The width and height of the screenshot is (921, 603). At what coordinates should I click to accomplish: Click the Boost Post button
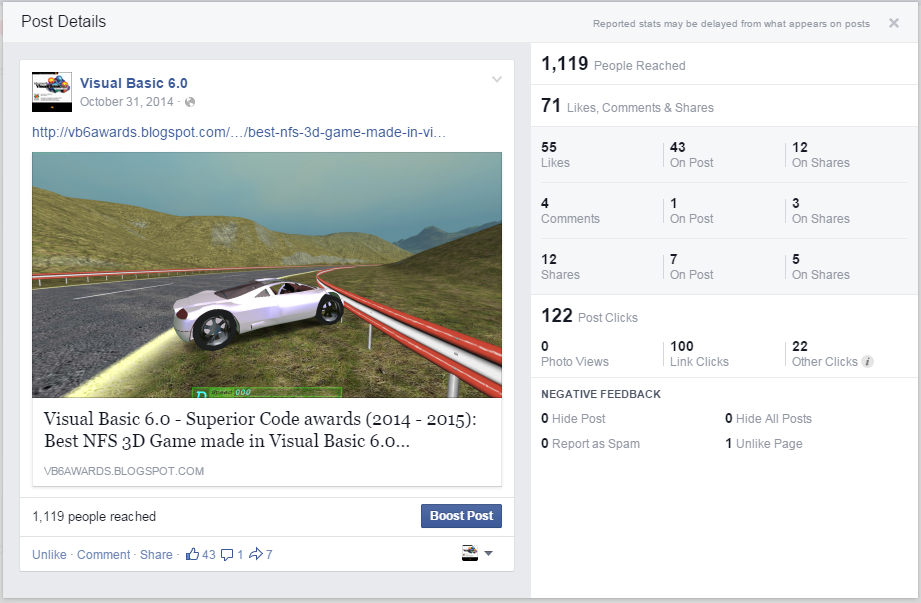point(461,516)
